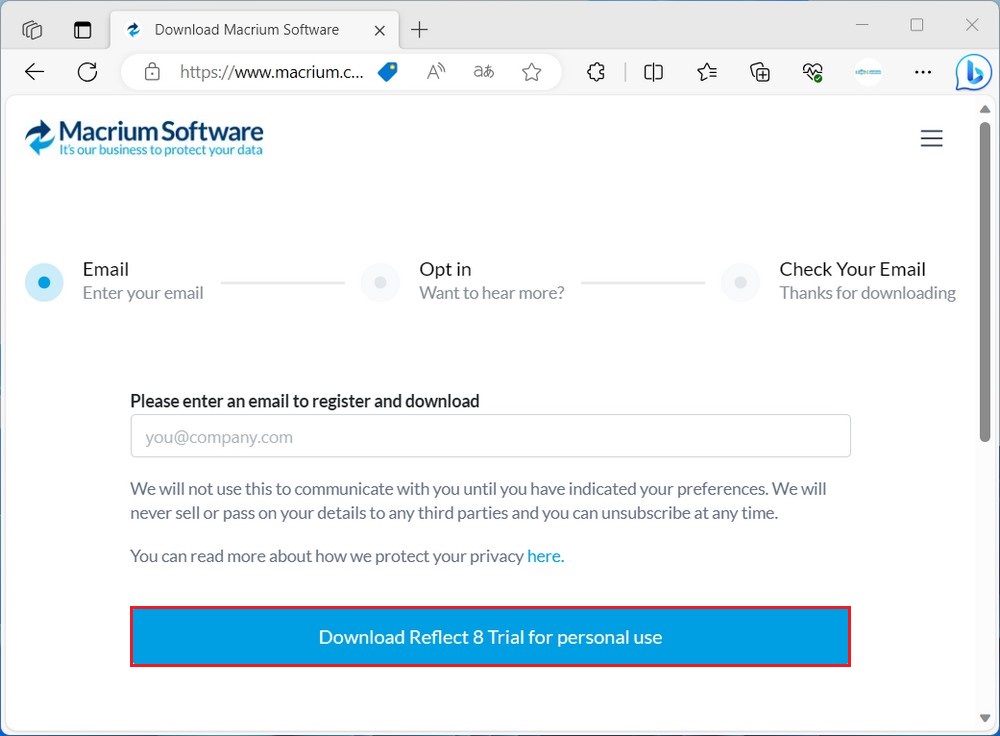Activate the Read aloud icon
1000x736 pixels.
tap(436, 72)
